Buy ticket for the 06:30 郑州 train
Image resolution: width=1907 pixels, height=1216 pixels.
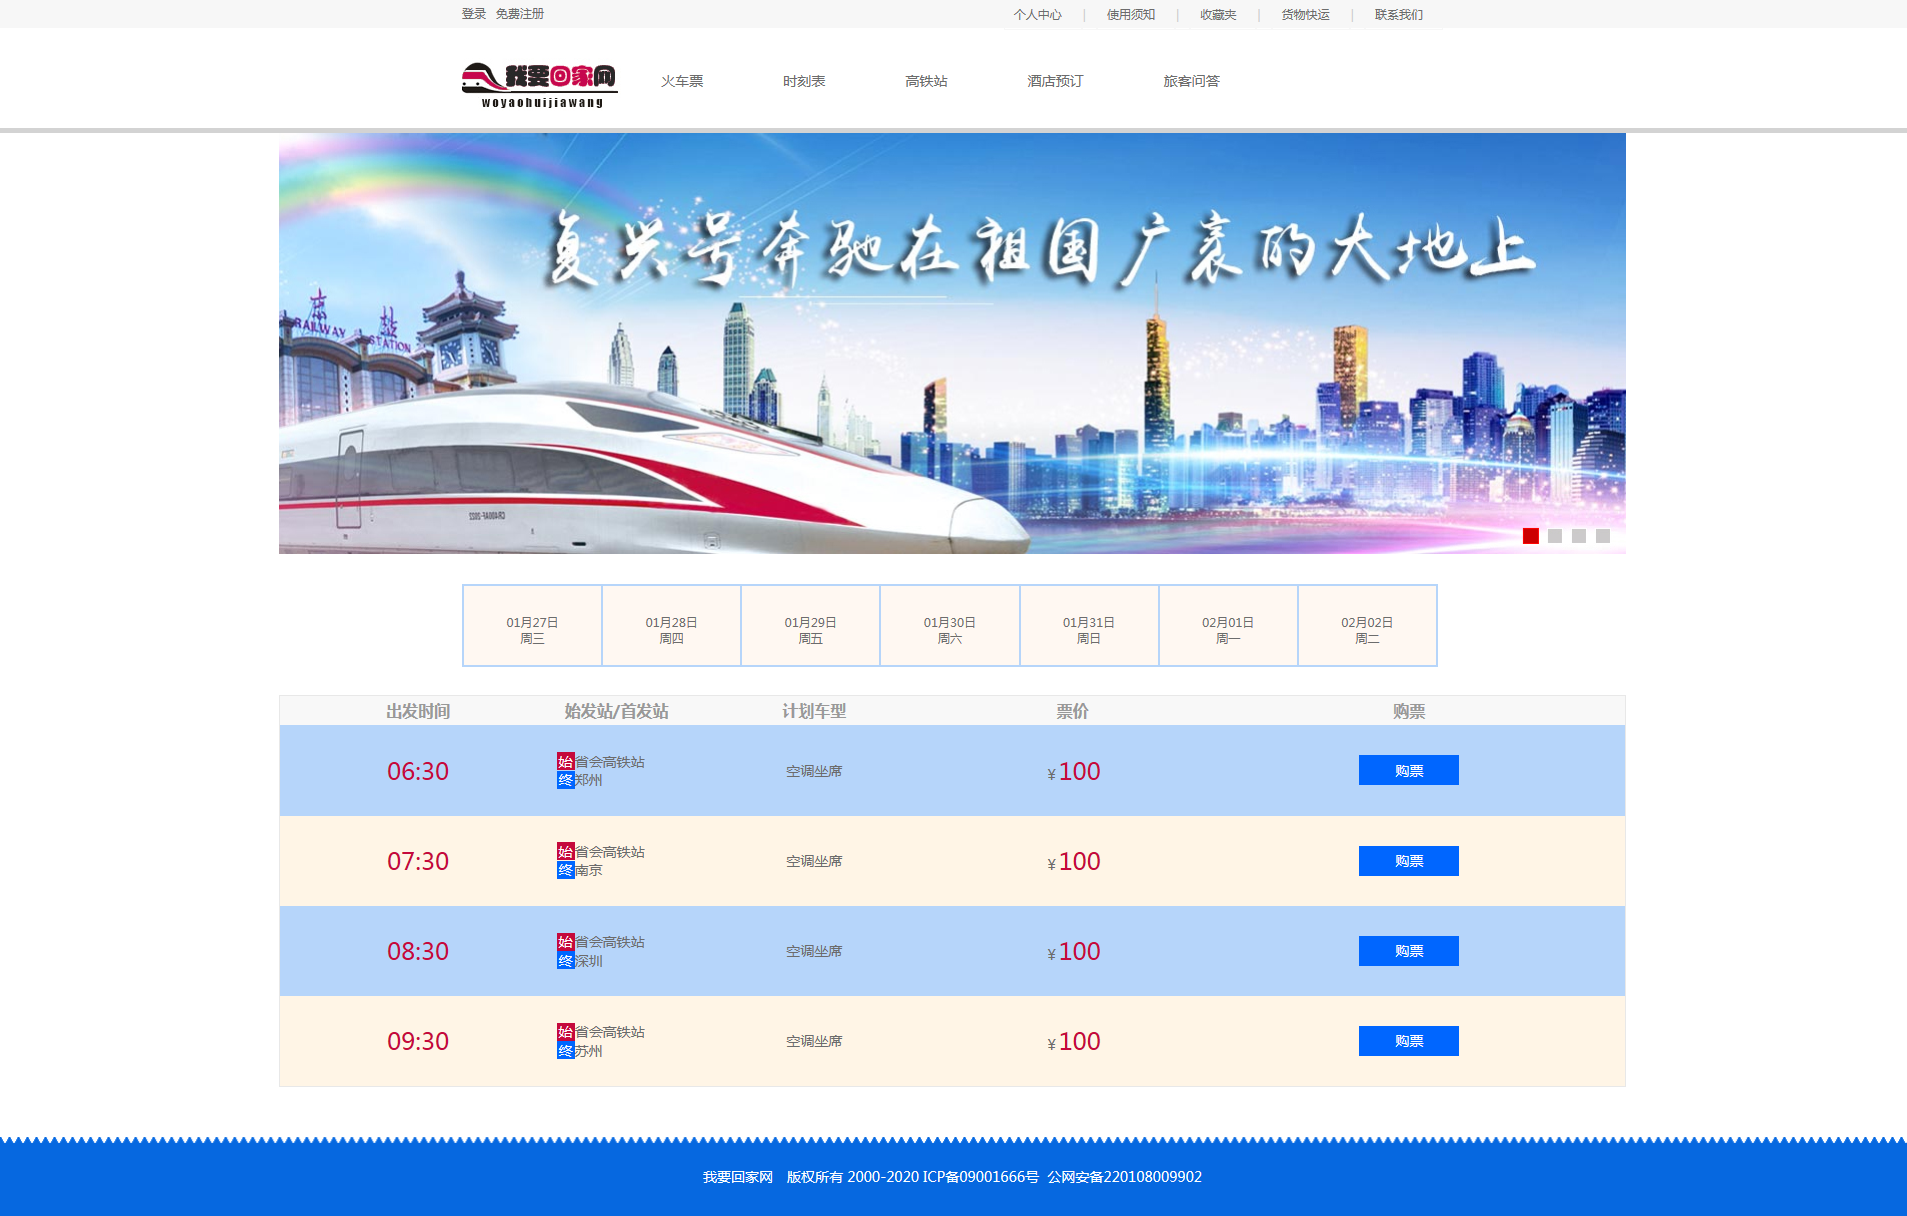(1408, 770)
